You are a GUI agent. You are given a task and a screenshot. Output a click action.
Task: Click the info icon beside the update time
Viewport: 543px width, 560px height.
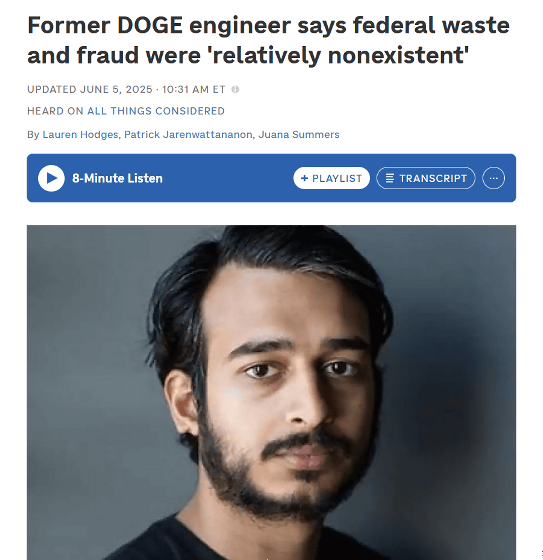coord(235,89)
